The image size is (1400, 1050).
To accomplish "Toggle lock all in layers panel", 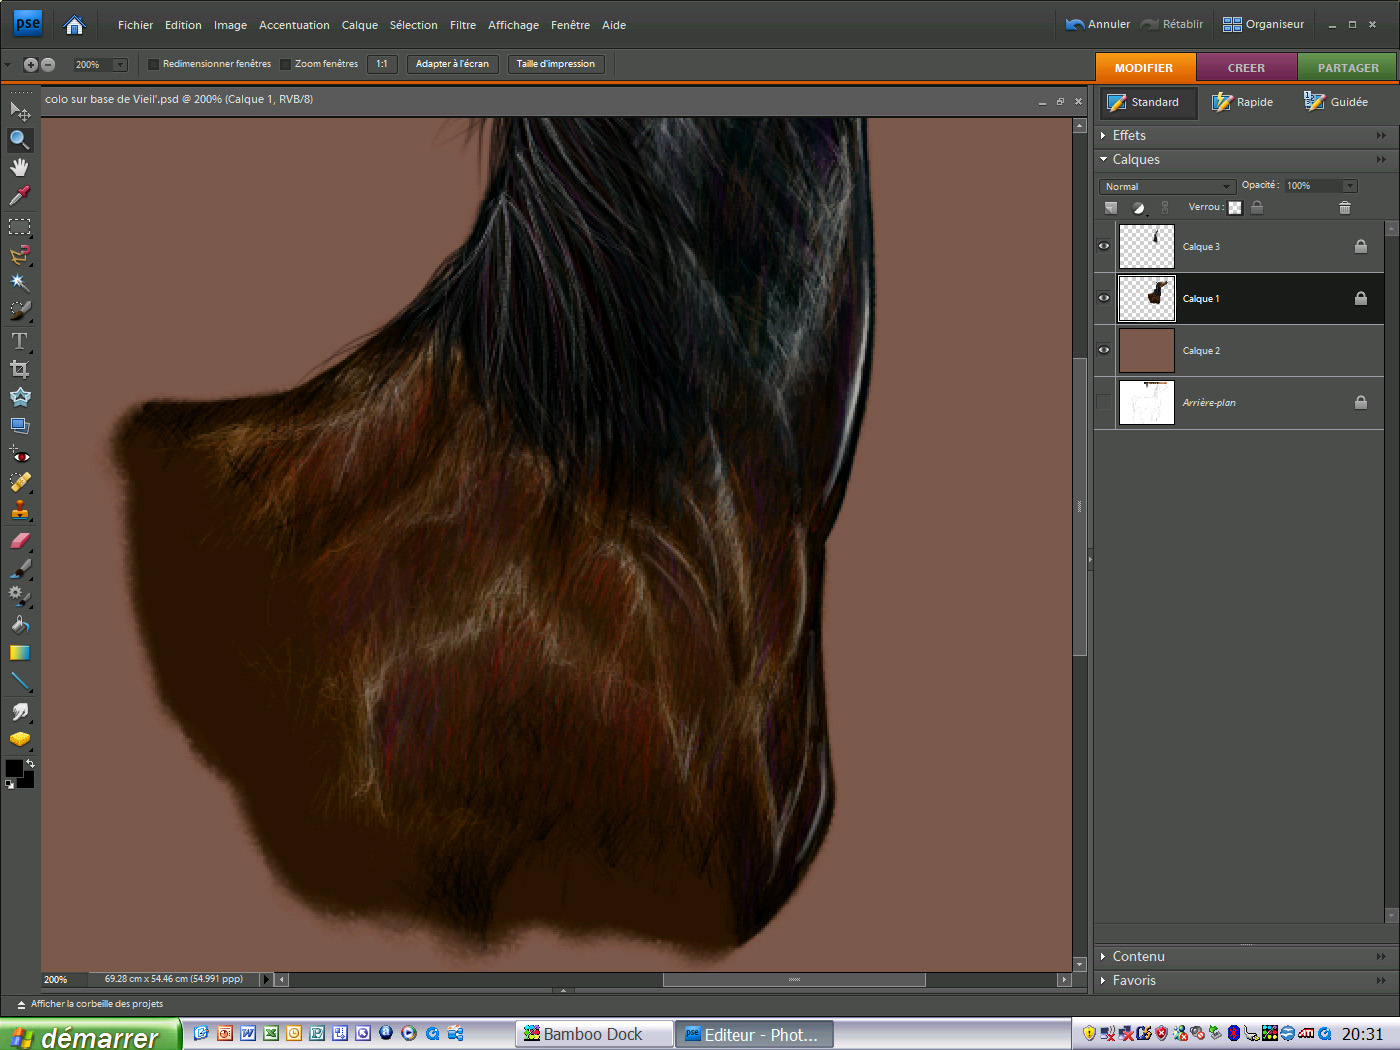I will (x=1257, y=207).
